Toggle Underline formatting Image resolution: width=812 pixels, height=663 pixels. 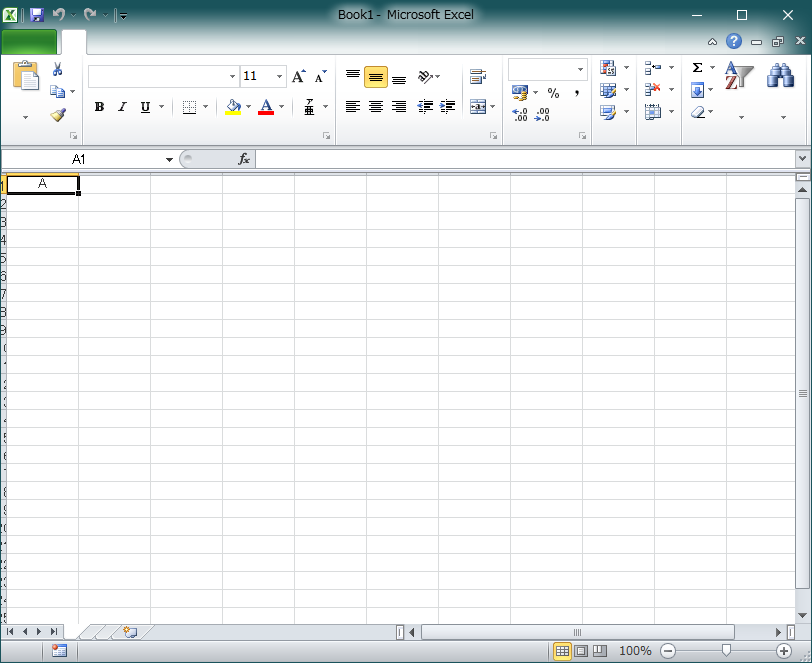146,107
